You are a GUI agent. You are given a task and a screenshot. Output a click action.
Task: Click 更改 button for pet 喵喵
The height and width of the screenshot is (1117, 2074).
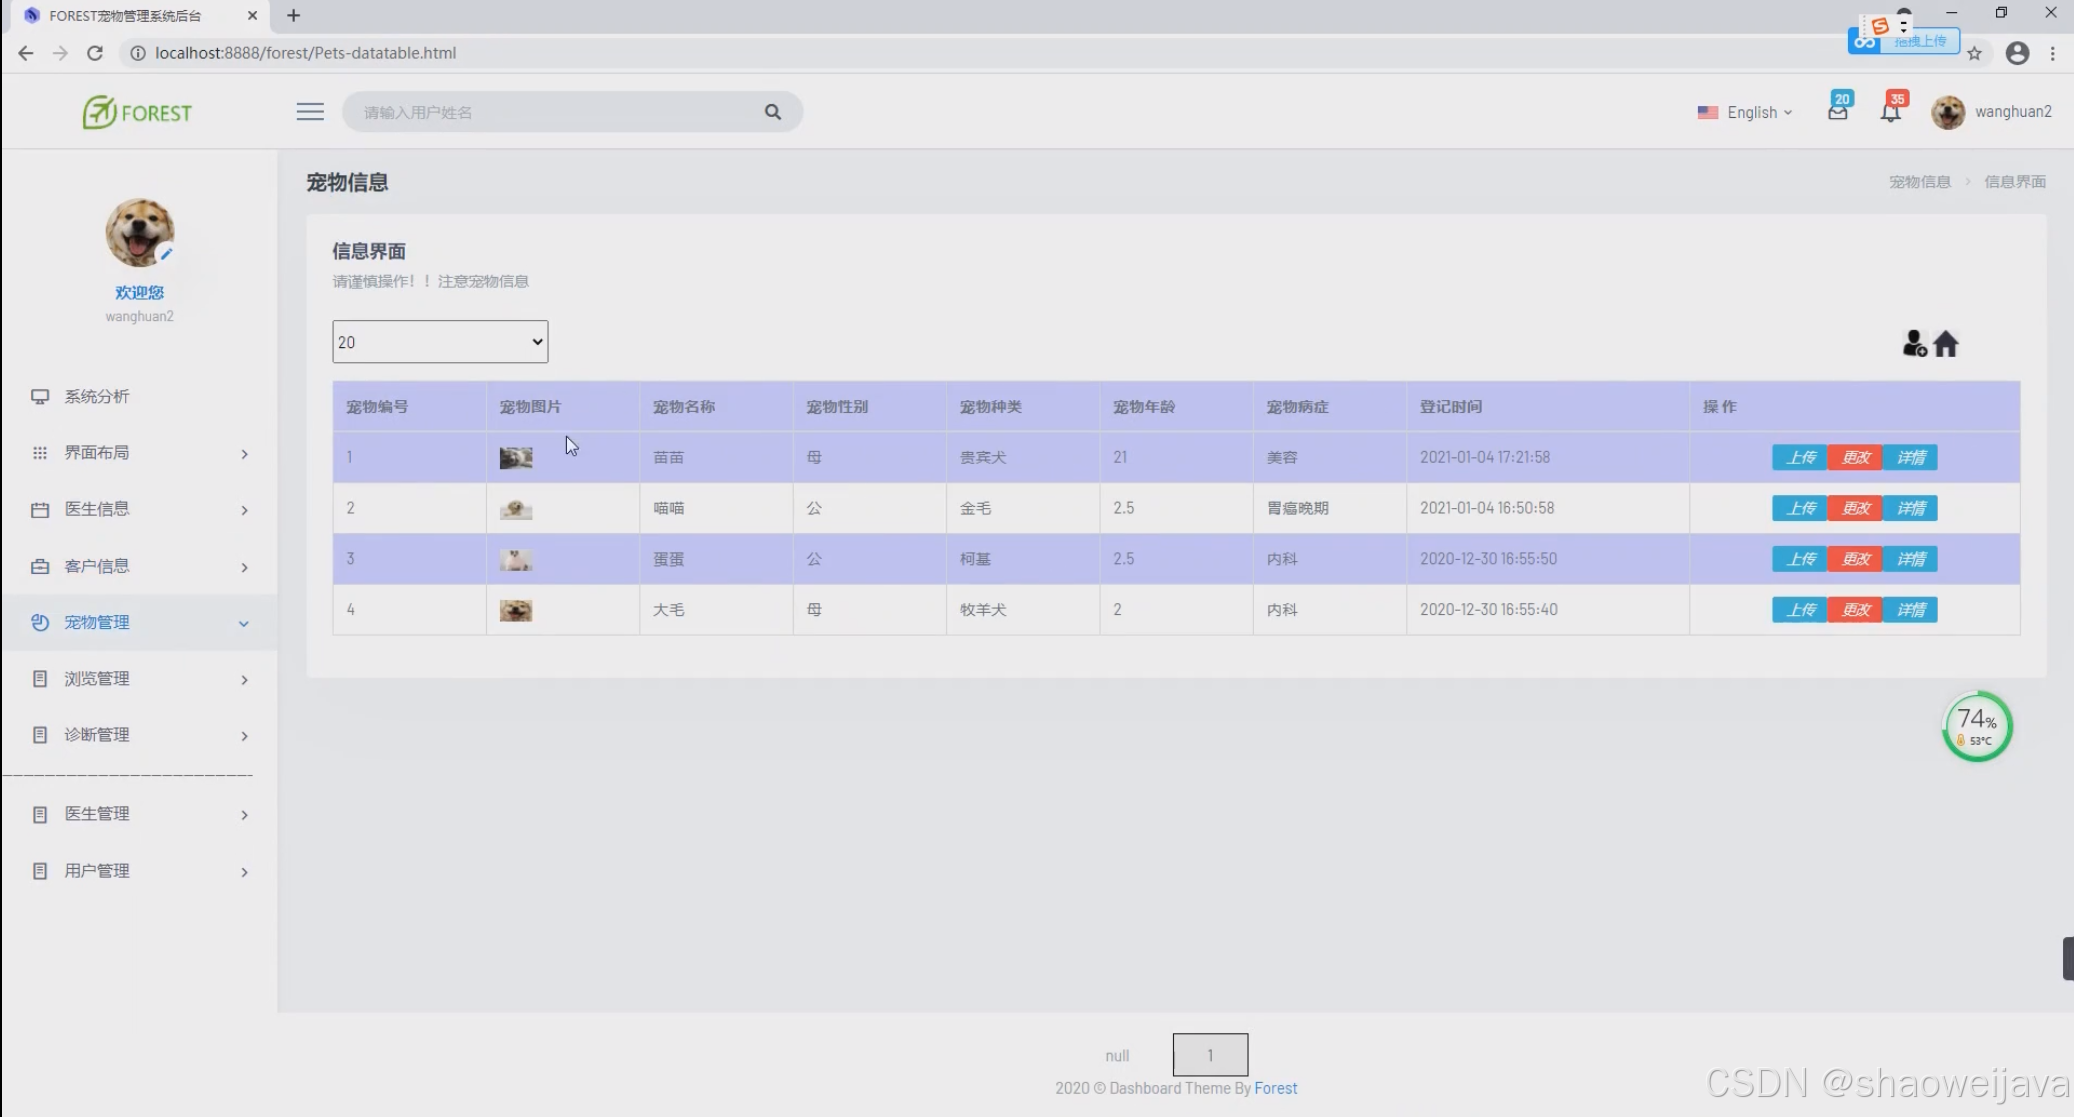1855,508
